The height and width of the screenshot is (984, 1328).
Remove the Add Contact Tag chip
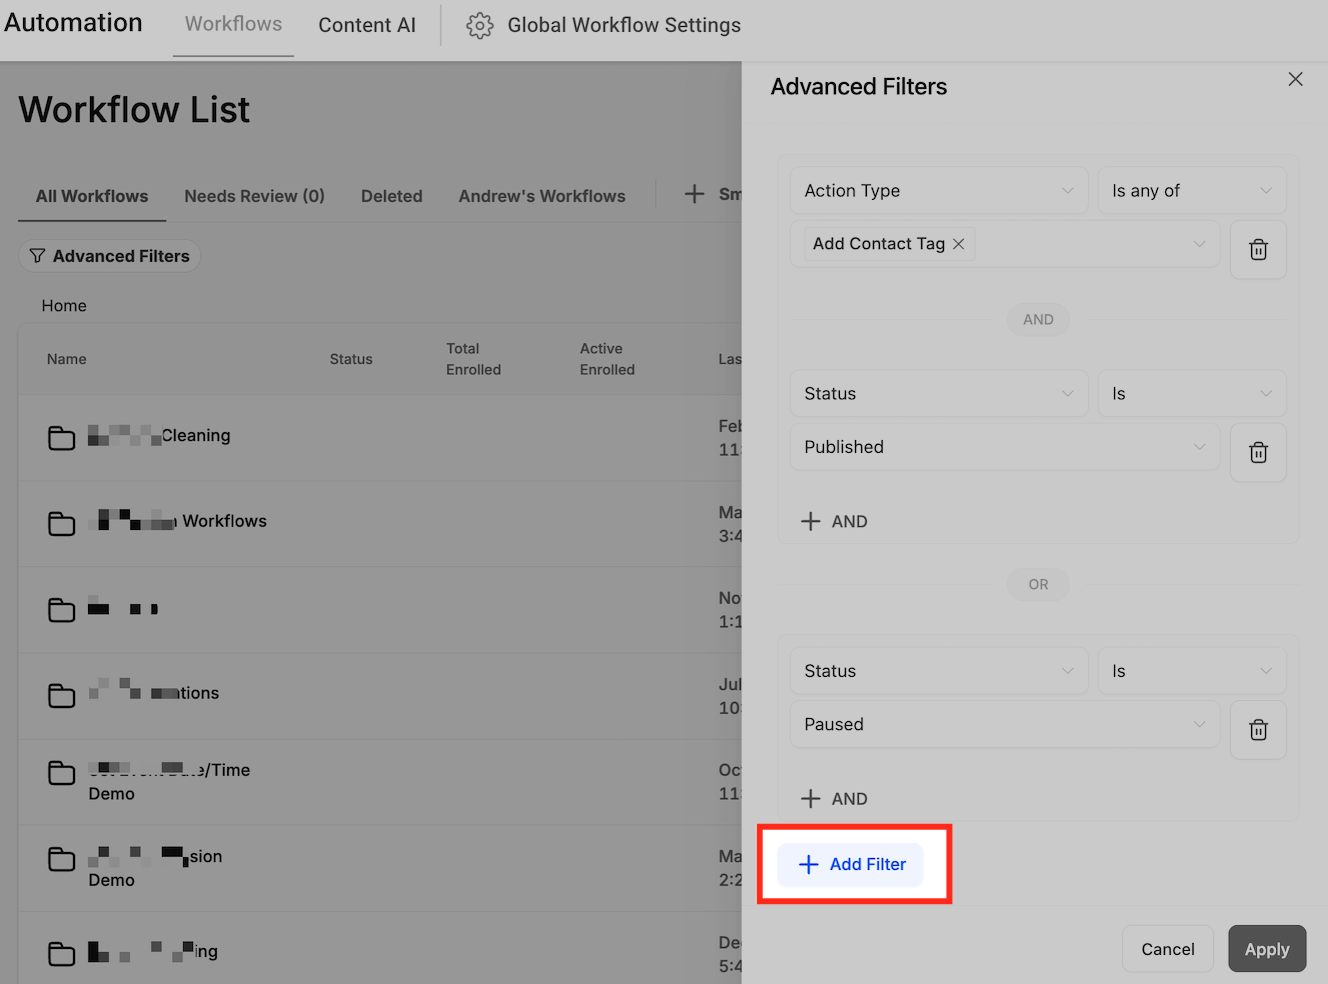[958, 244]
